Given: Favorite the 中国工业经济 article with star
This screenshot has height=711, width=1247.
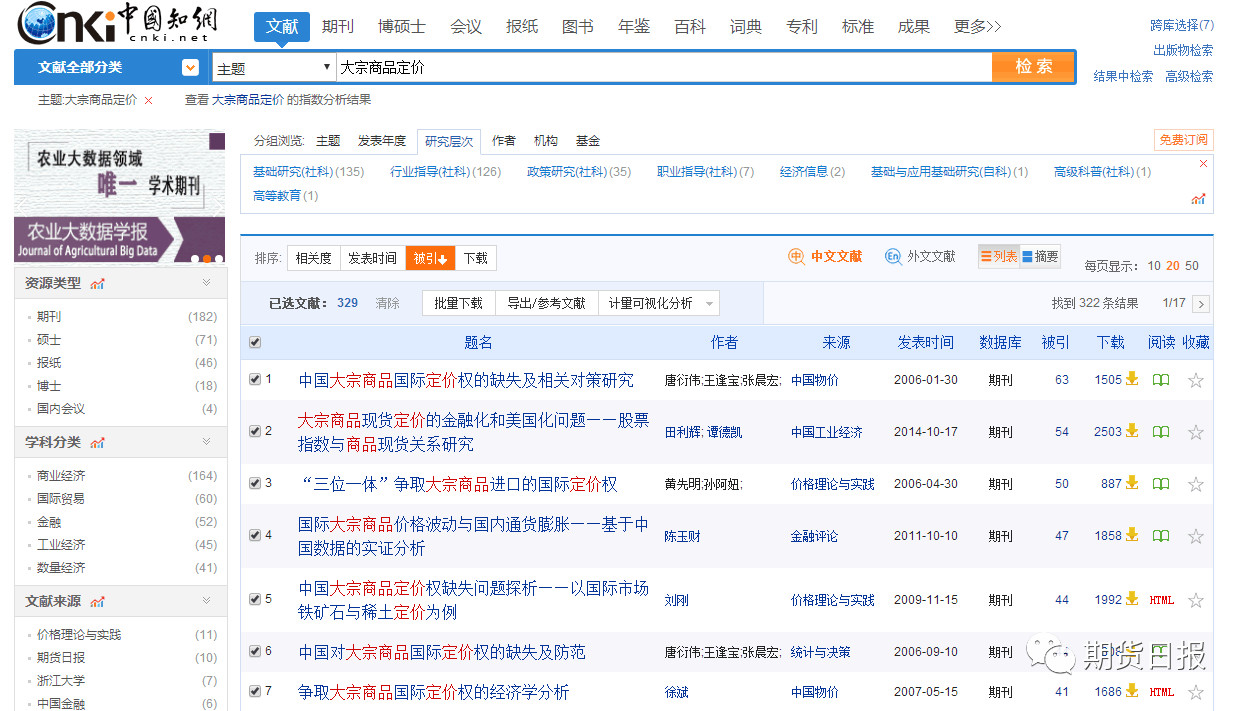Looking at the screenshot, I should (x=1195, y=432).
